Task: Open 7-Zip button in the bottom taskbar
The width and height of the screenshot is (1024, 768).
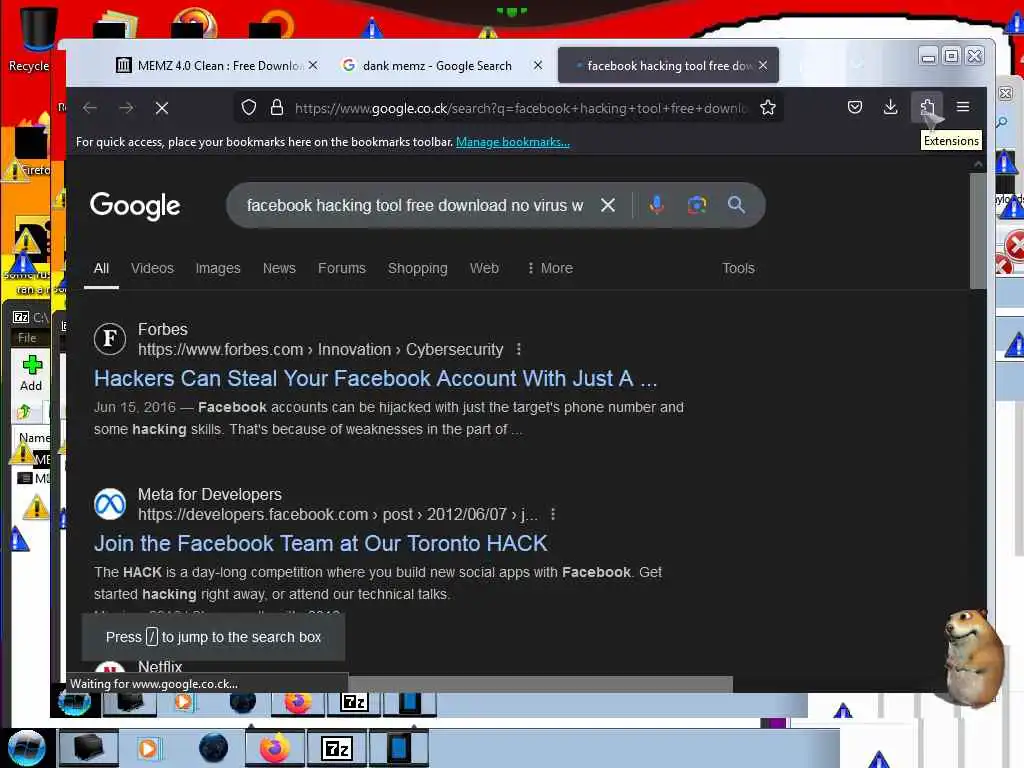Action: (337, 748)
